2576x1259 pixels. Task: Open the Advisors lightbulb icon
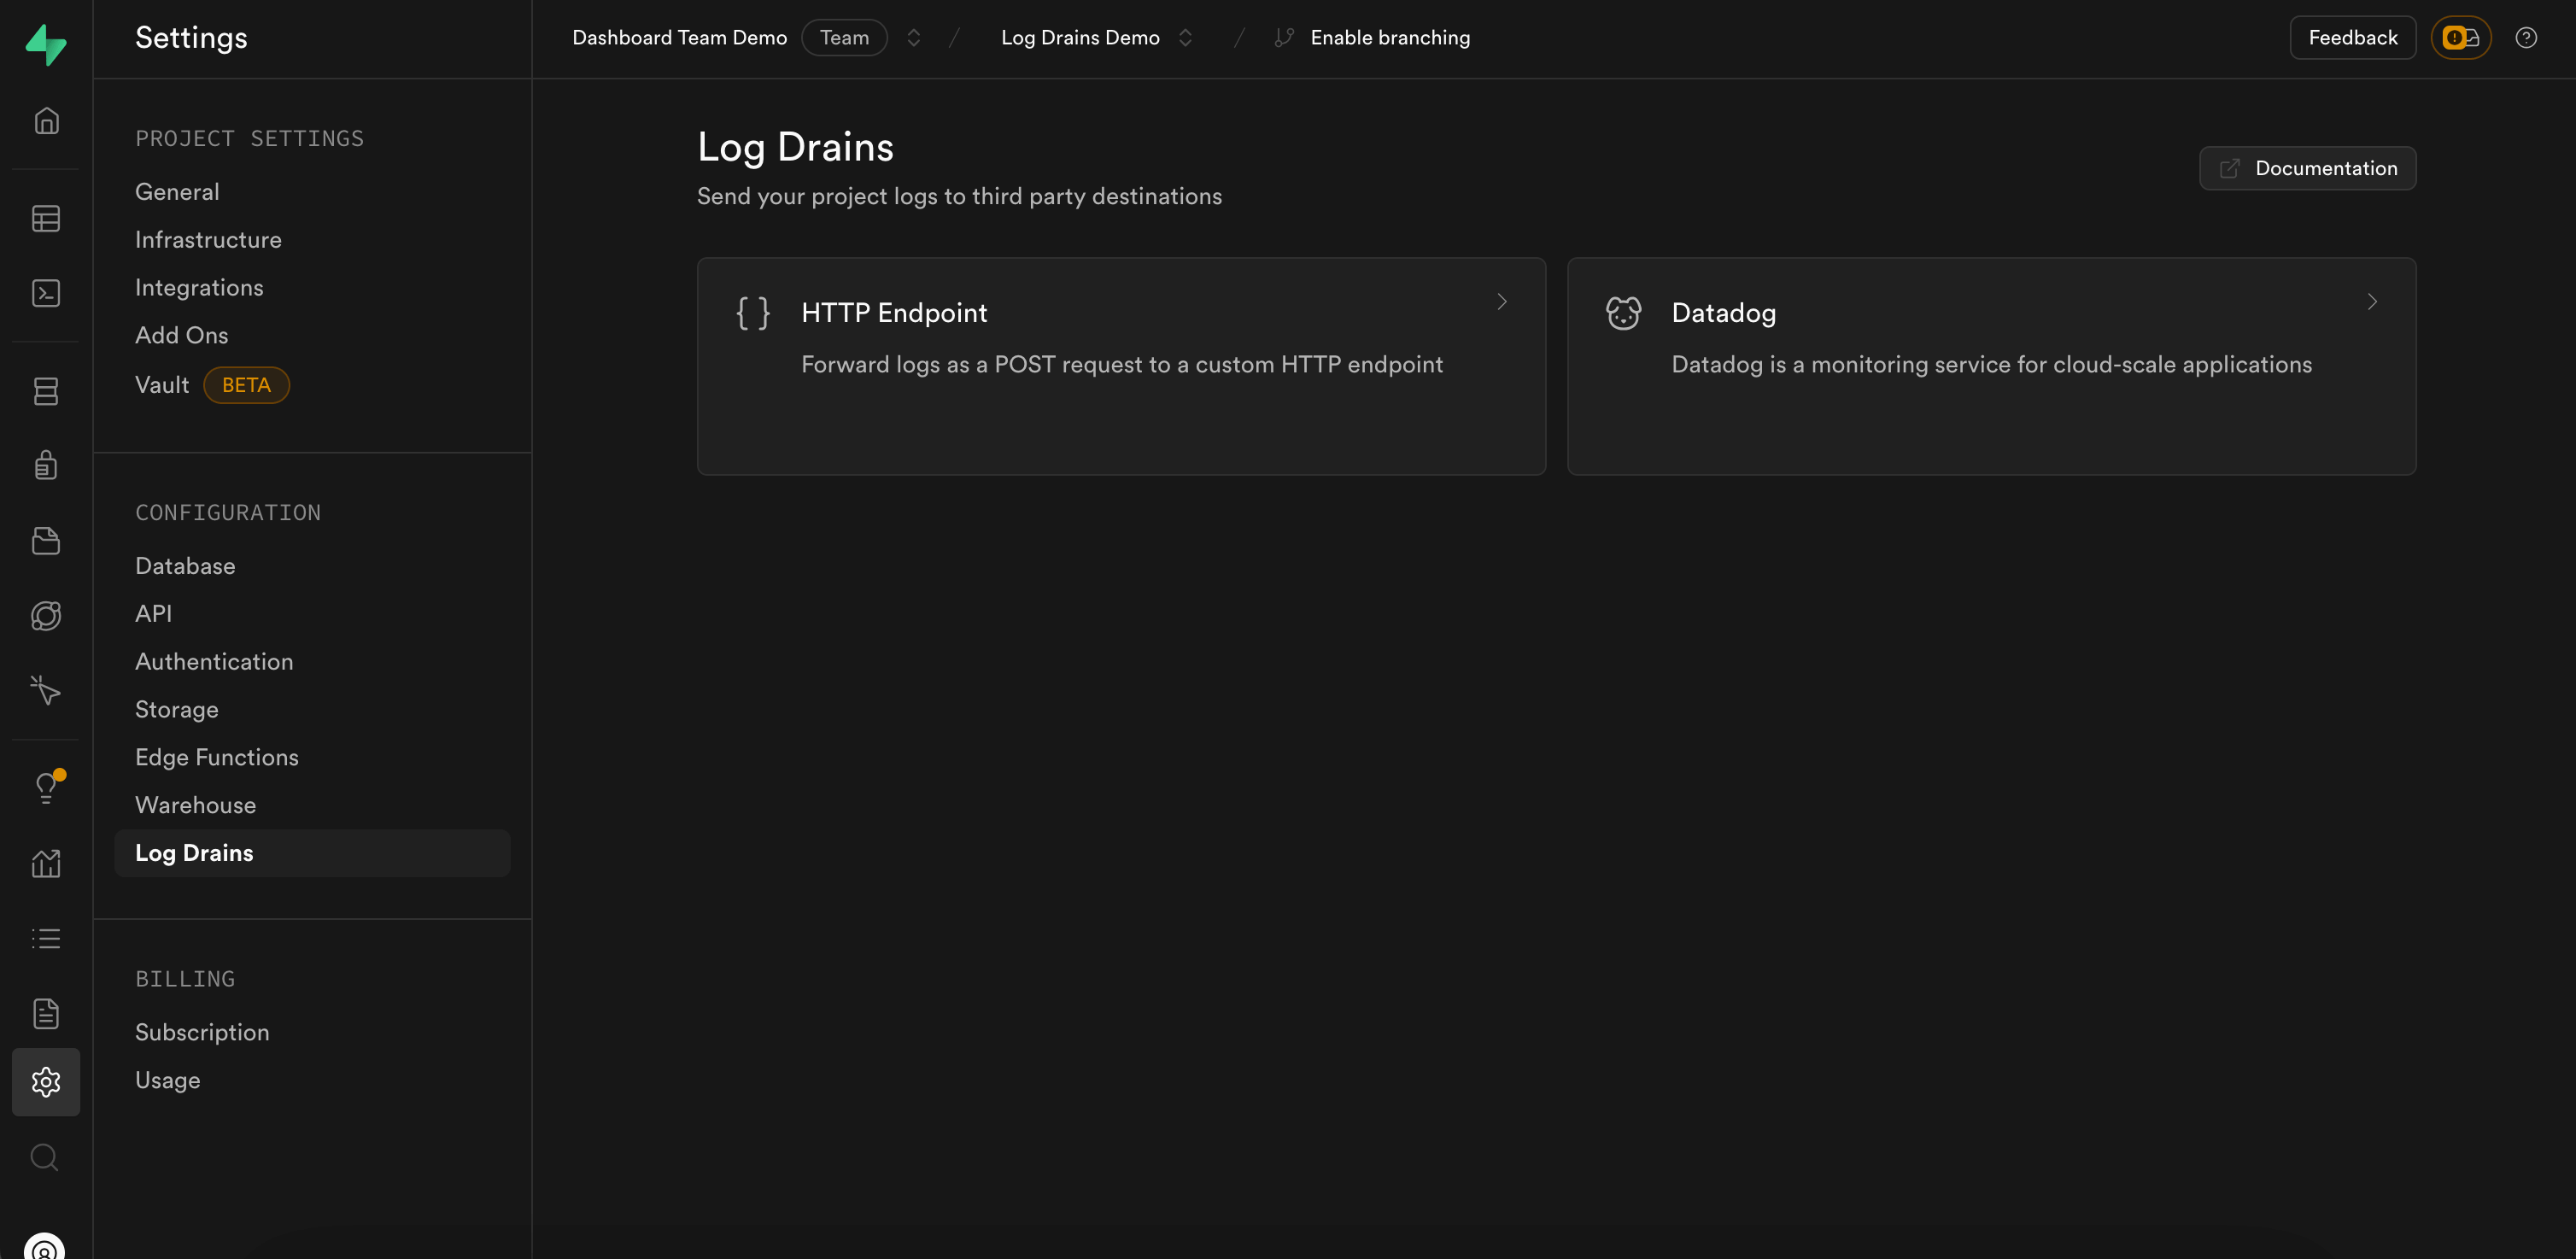(x=46, y=788)
